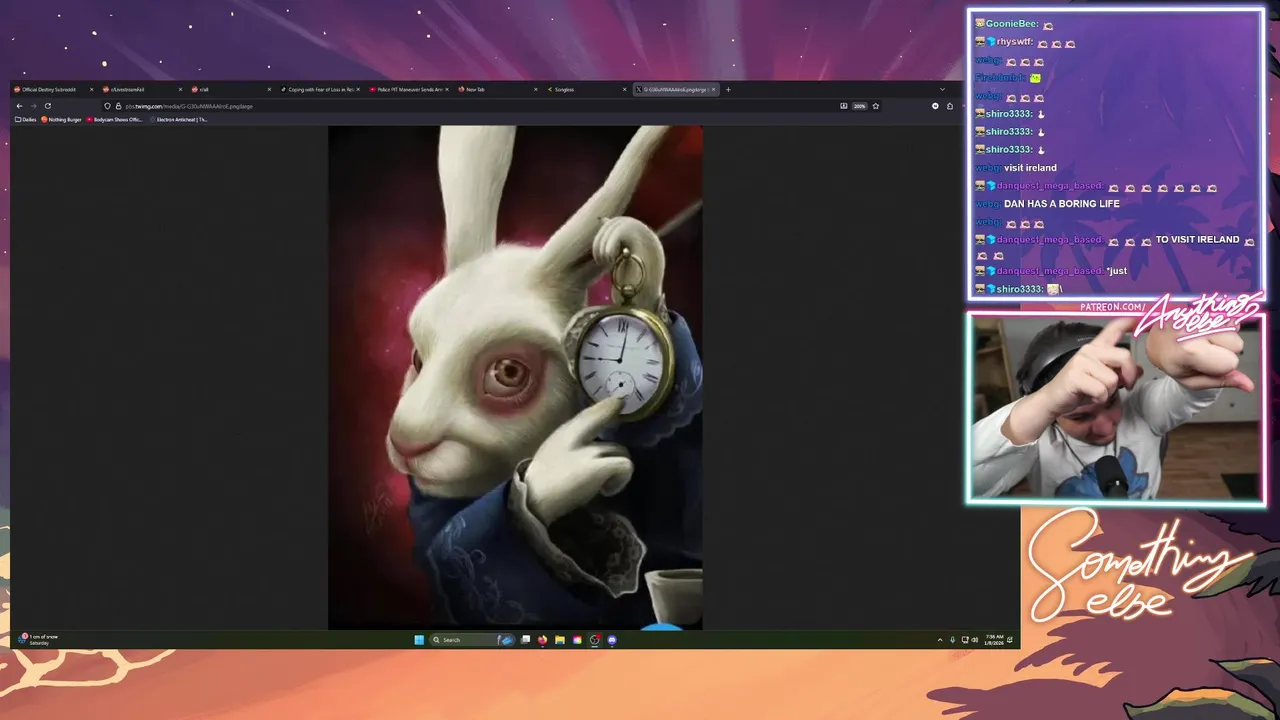Show hidden system tray icons
This screenshot has width=1280, height=720.
coord(940,640)
